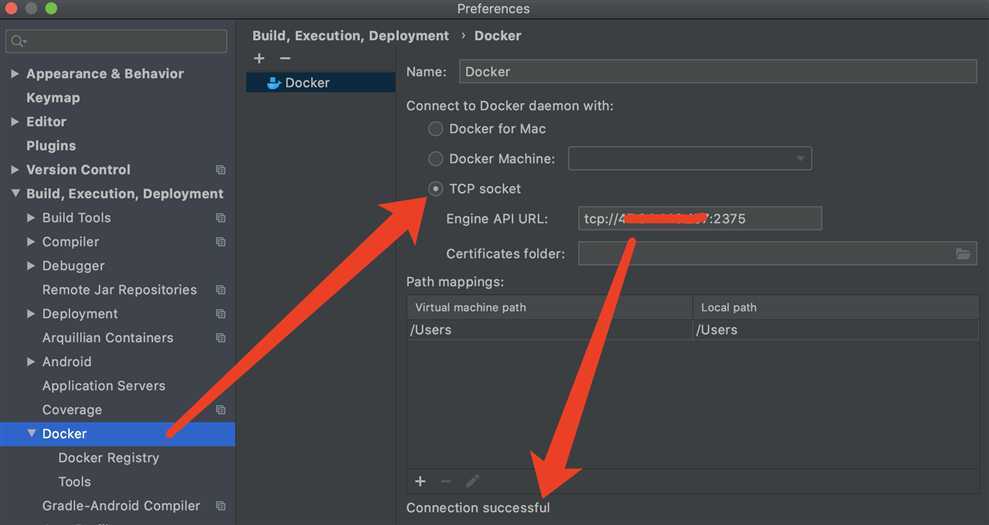Click Engine API URL field
This screenshot has height=525, width=989.
[700, 218]
